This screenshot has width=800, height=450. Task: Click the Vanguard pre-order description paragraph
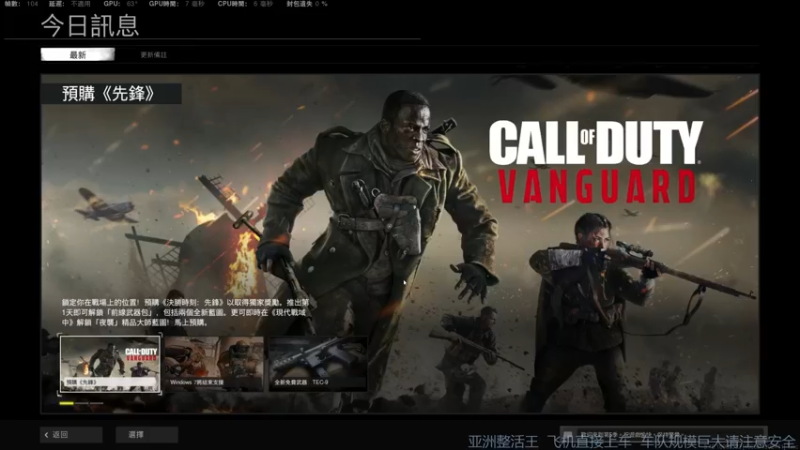point(185,312)
